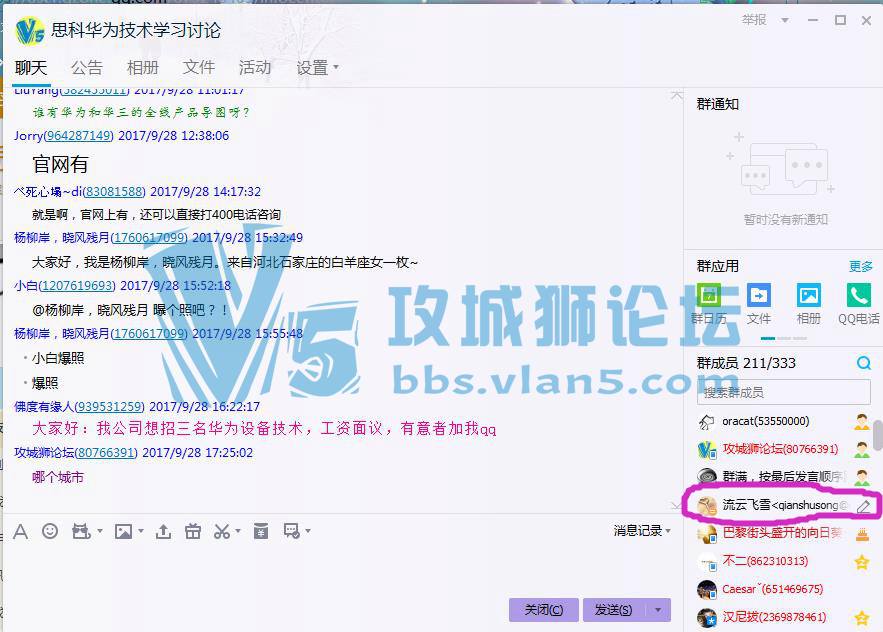The height and width of the screenshot is (632, 883).
Task: Switch to the 聊天 tab
Action: [31, 68]
